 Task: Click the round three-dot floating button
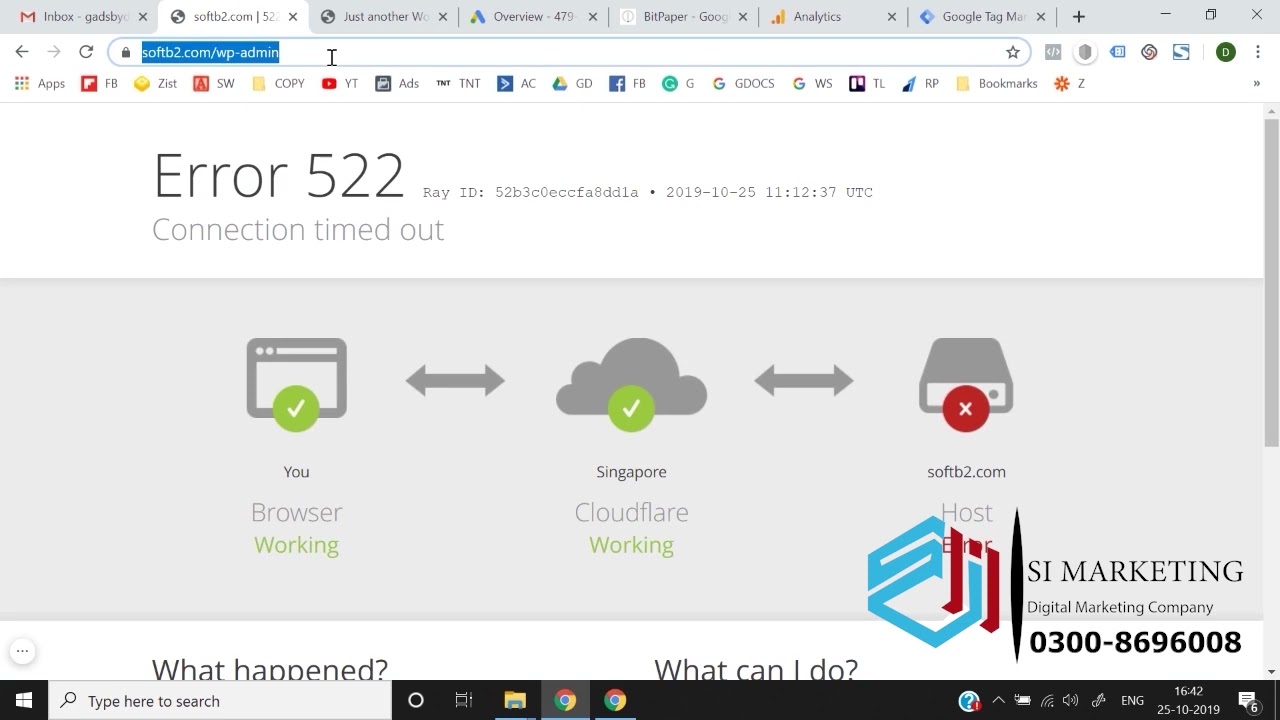pyautogui.click(x=22, y=652)
